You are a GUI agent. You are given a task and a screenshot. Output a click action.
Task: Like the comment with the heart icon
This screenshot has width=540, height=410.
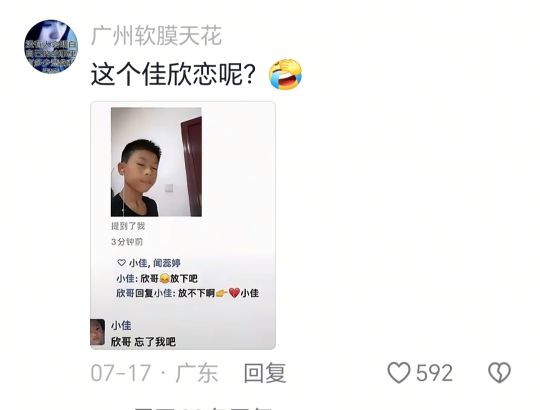(x=399, y=373)
